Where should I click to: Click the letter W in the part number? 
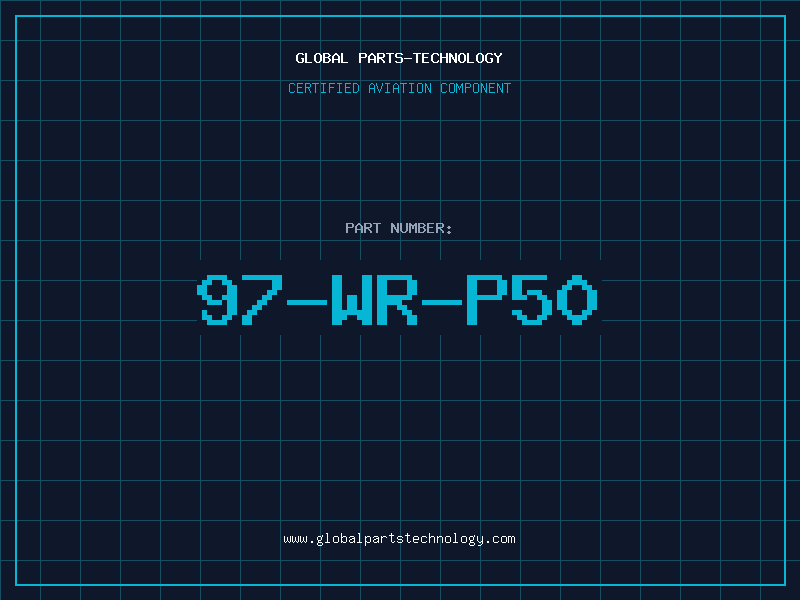click(354, 300)
